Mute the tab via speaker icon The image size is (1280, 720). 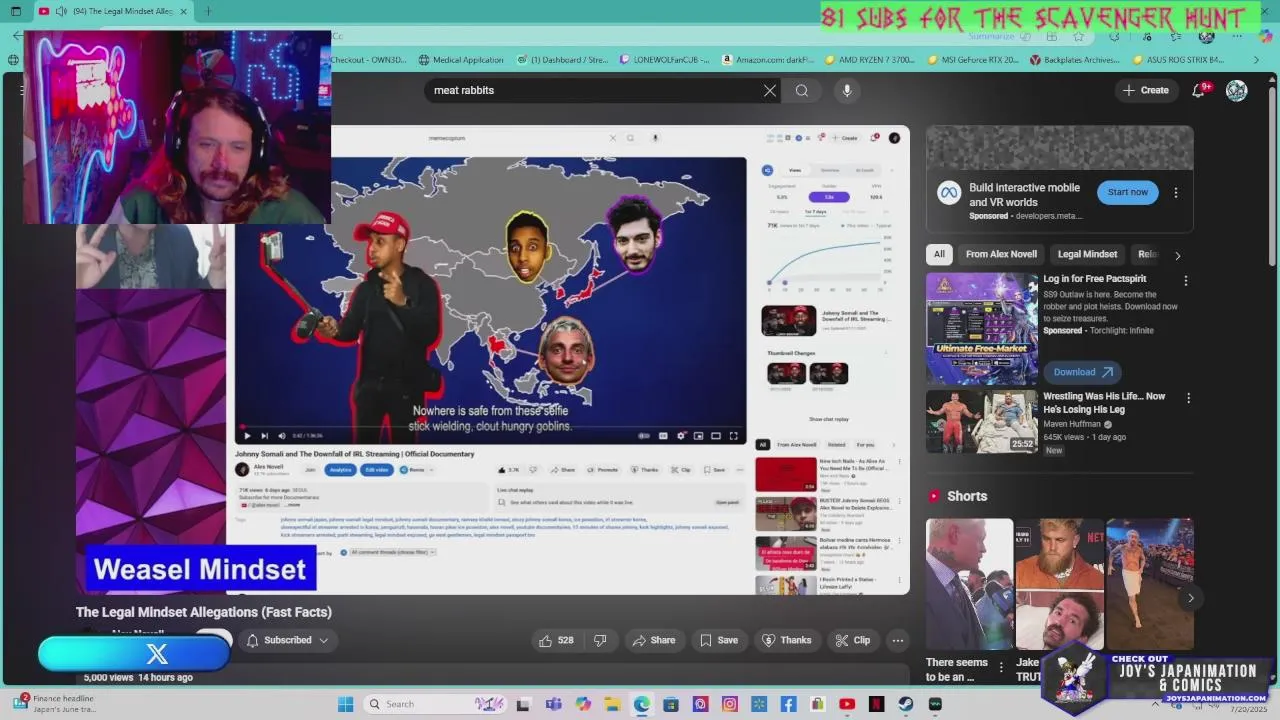62,11
